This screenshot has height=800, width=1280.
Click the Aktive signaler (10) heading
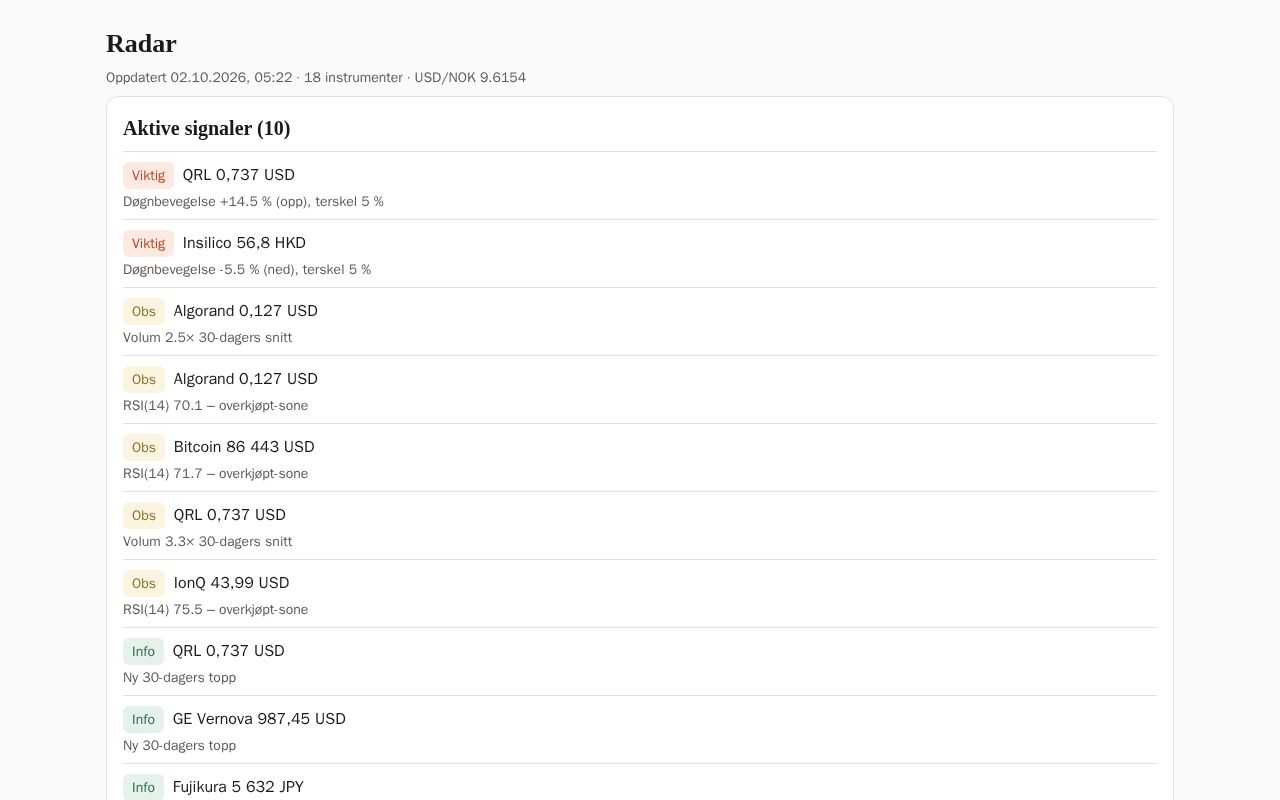(x=207, y=128)
